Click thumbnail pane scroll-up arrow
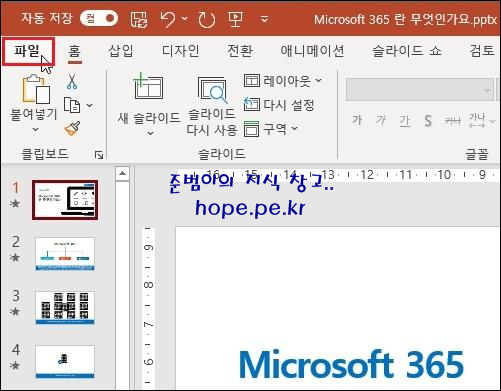Image resolution: width=501 pixels, height=391 pixels. pyautogui.click(x=122, y=173)
